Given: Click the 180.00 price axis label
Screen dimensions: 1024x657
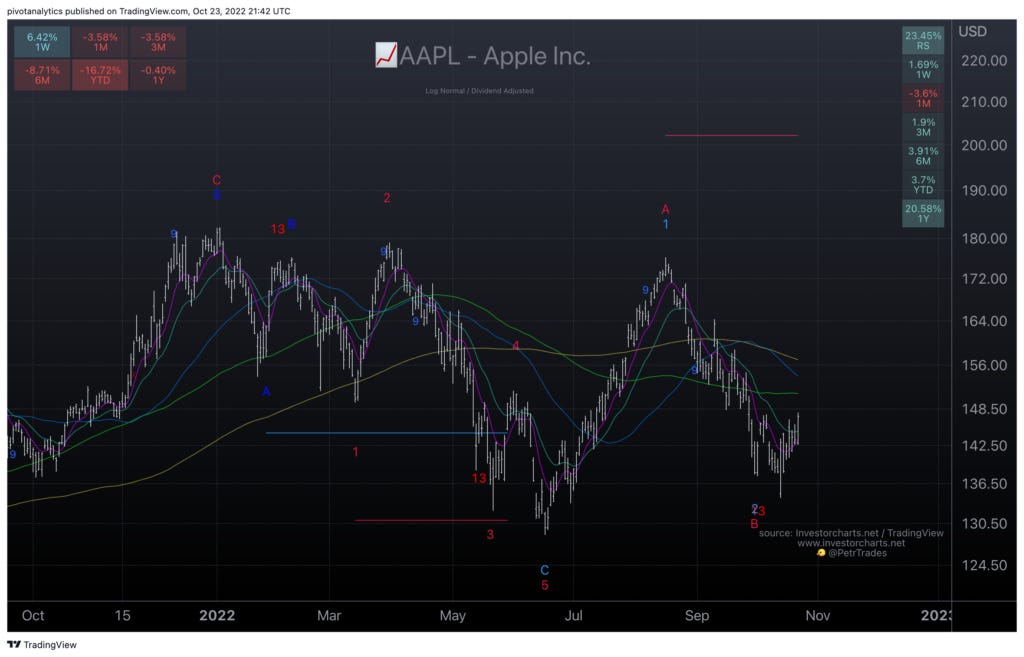Looking at the screenshot, I should pyautogui.click(x=984, y=238).
